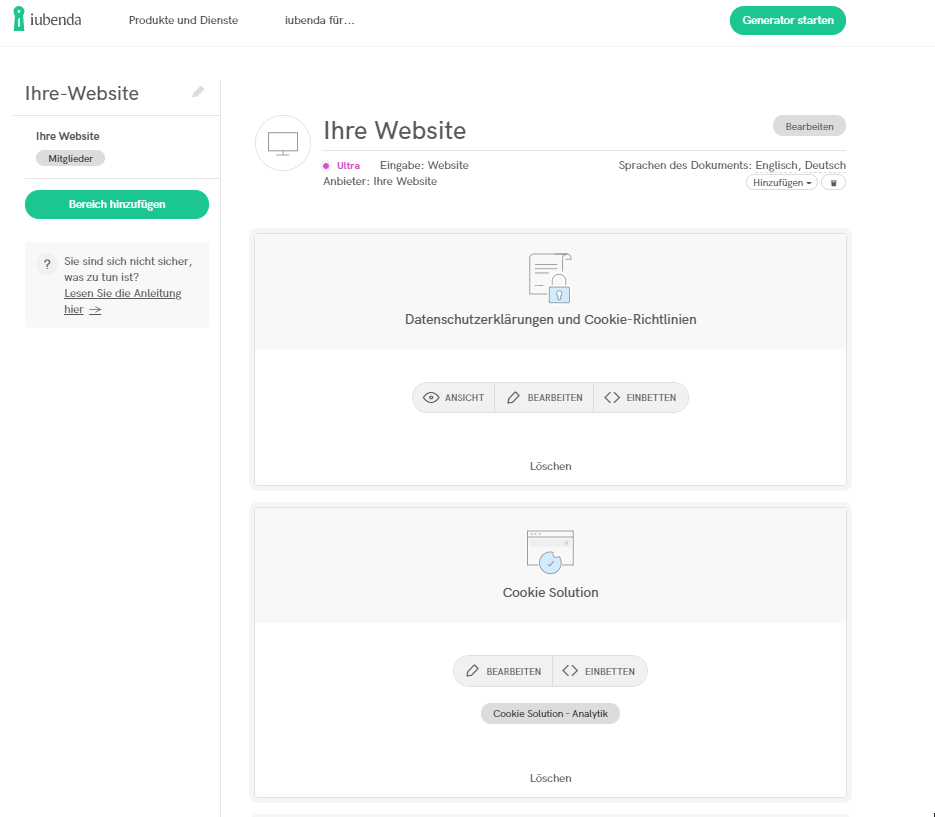Image resolution: width=935 pixels, height=817 pixels.
Task: Click the Bereich hinzufügen button
Action: pyautogui.click(x=117, y=204)
